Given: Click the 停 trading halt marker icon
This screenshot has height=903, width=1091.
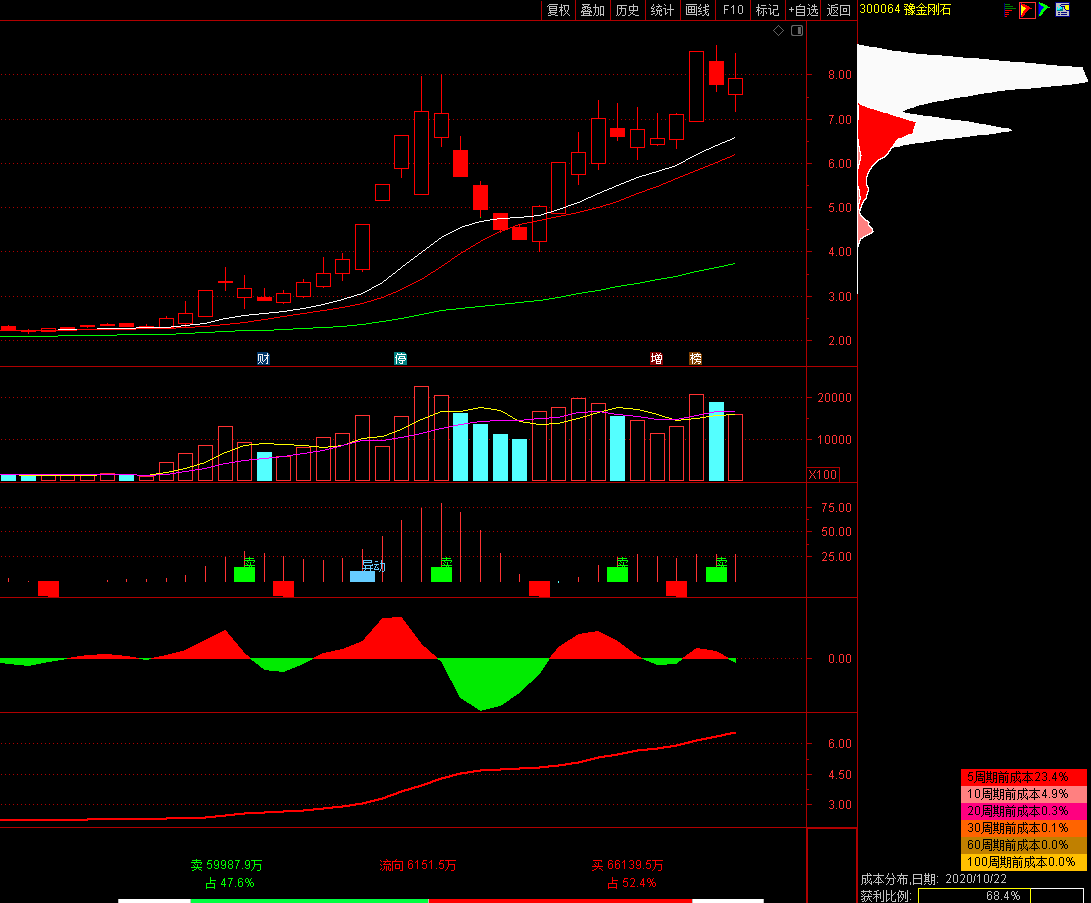Looking at the screenshot, I should click(401, 359).
